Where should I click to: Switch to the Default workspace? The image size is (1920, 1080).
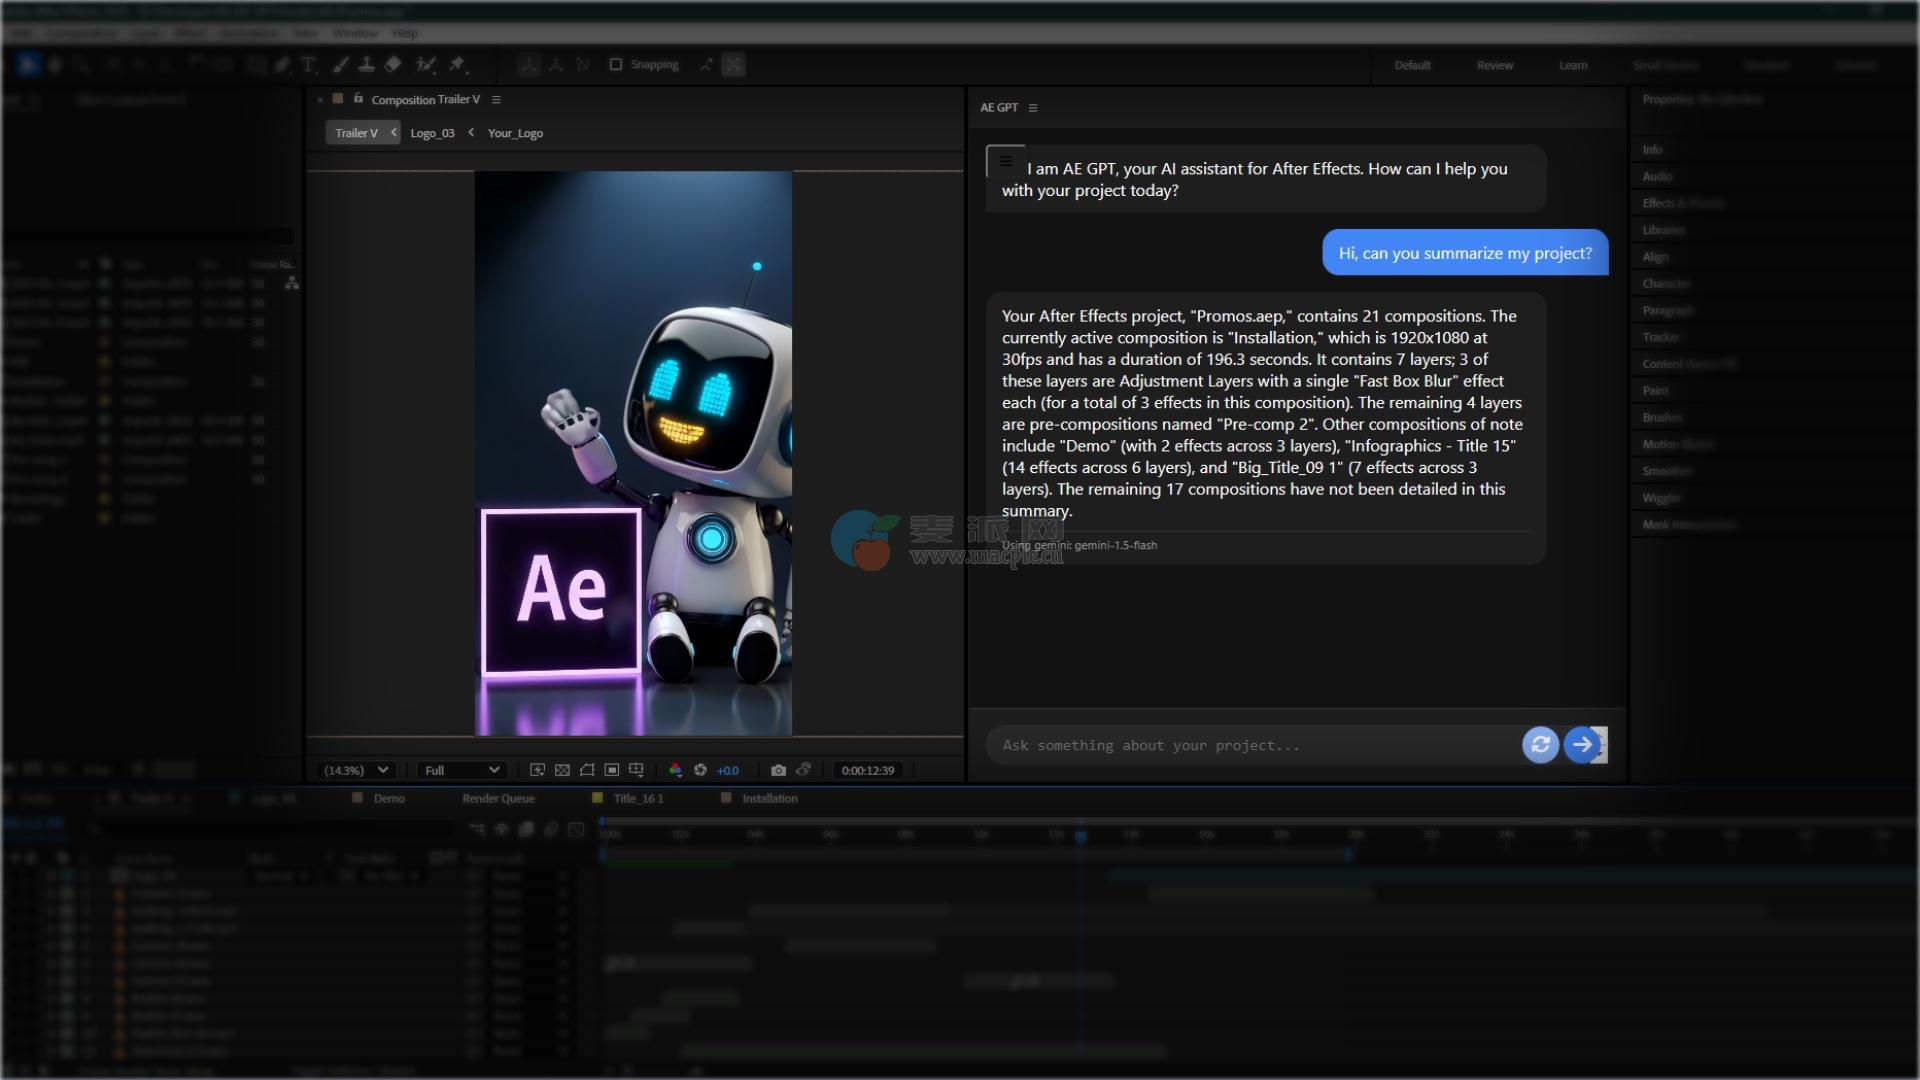click(1412, 66)
